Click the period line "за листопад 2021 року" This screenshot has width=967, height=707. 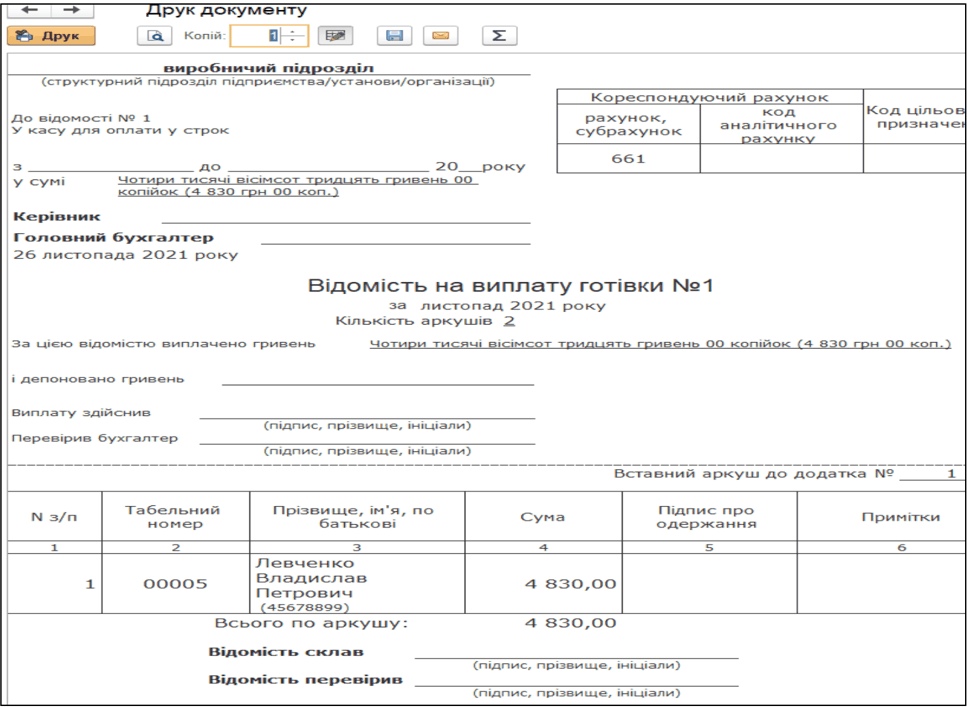coord(497,305)
